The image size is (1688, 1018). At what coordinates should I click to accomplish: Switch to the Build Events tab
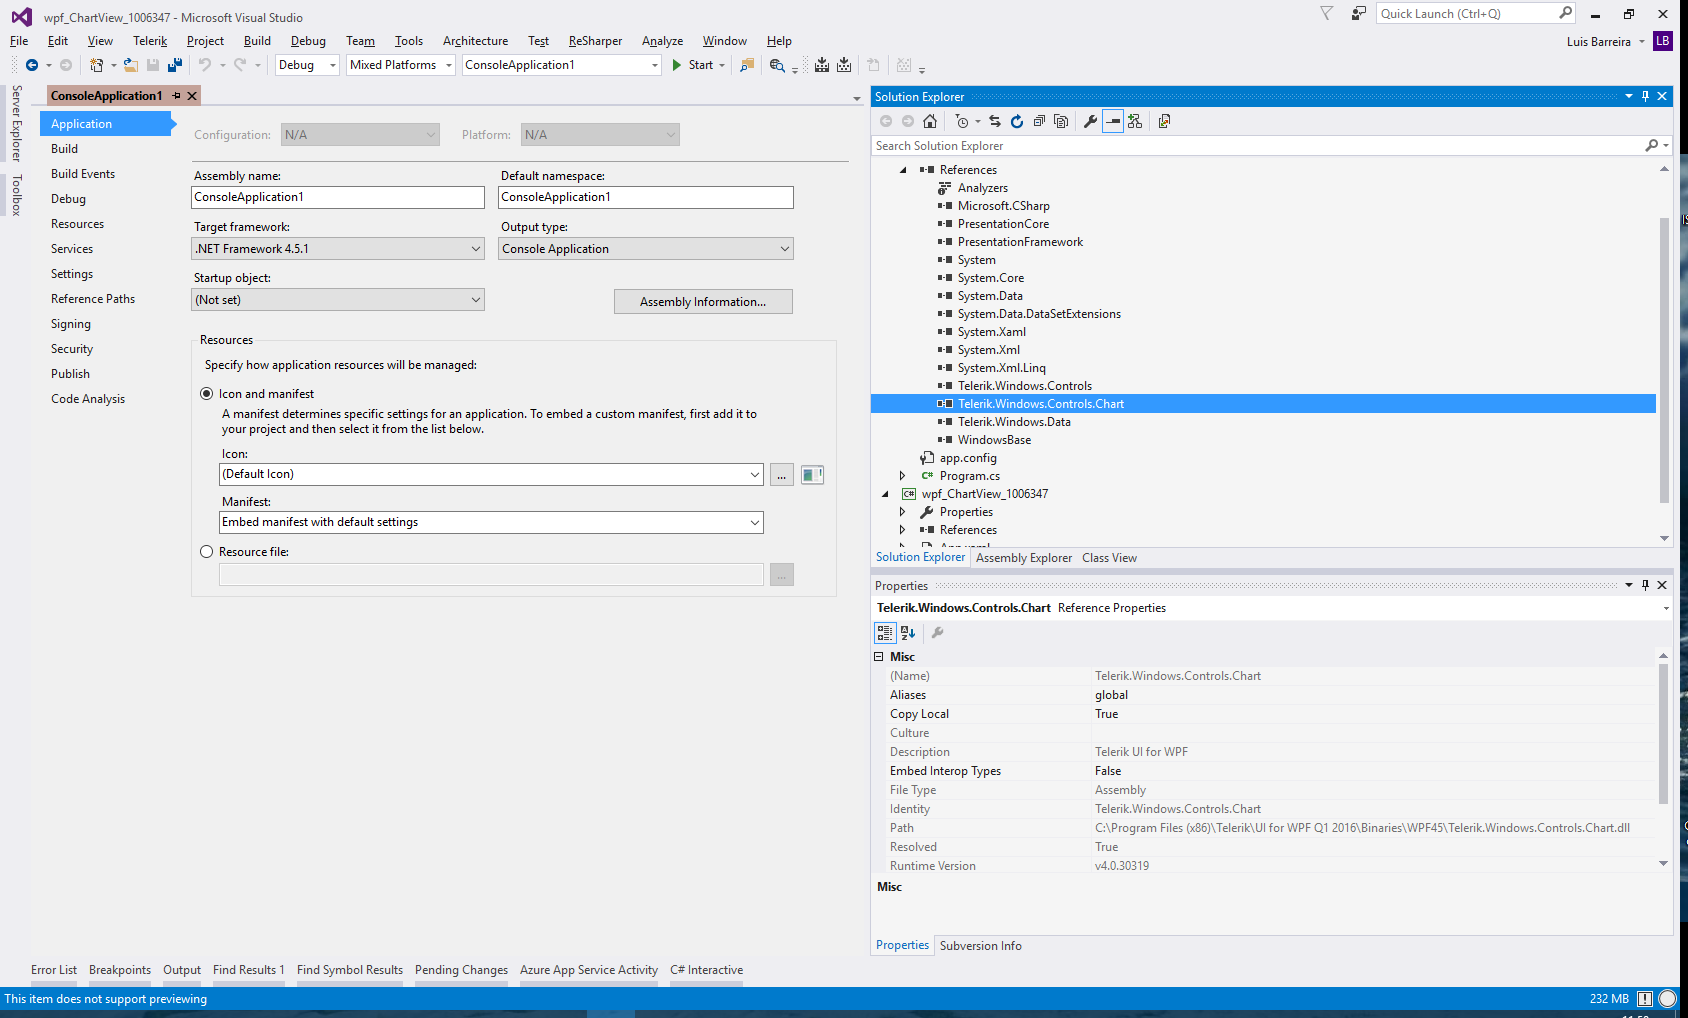[x=83, y=174]
